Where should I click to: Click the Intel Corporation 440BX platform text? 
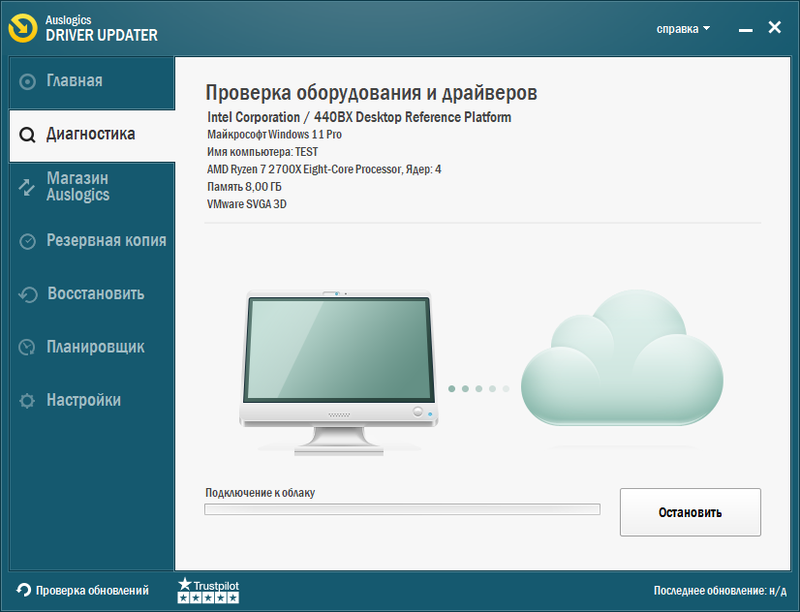pos(359,117)
